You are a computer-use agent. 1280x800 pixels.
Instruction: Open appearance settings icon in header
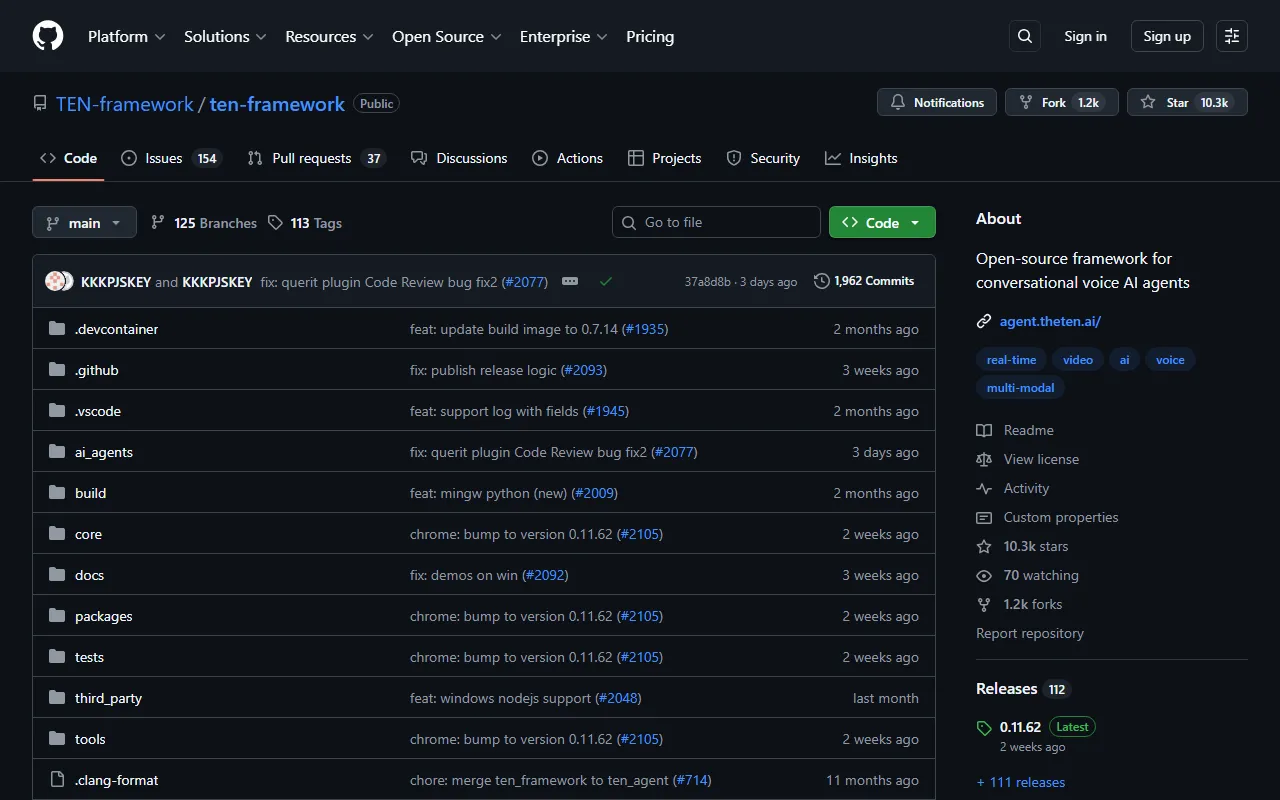point(1232,36)
